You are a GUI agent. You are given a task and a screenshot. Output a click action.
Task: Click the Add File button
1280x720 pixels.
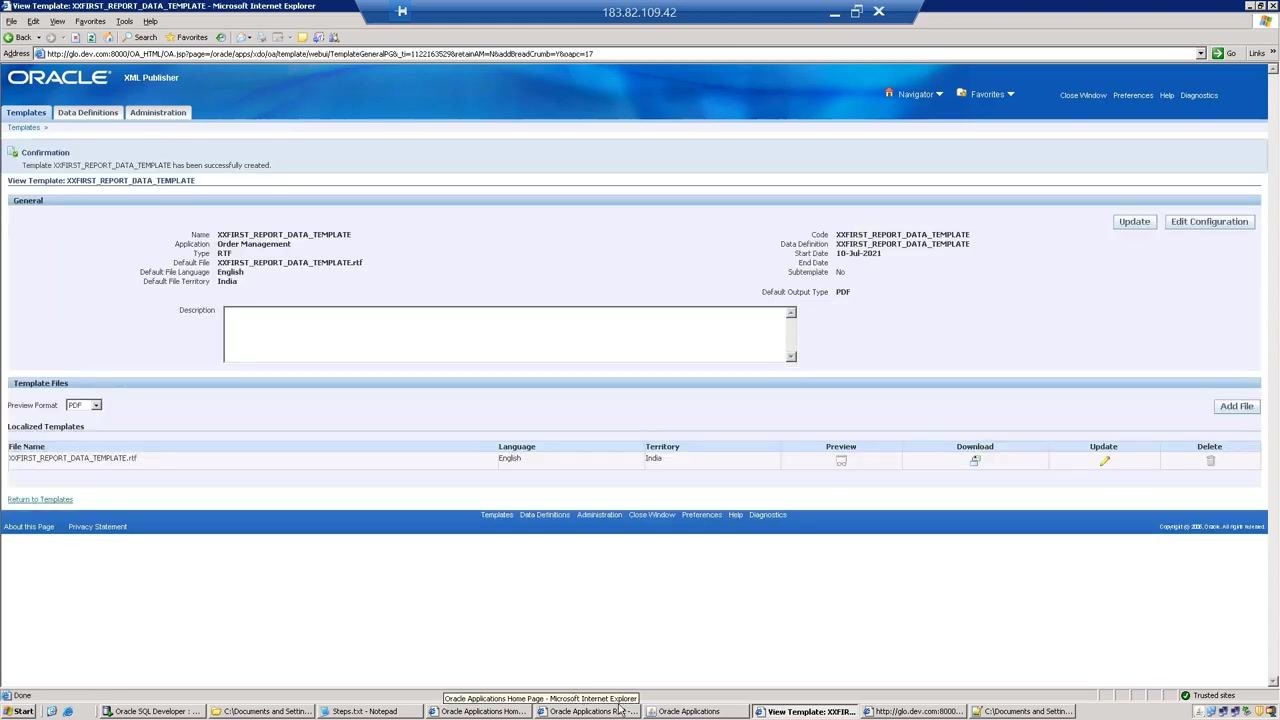1236,406
